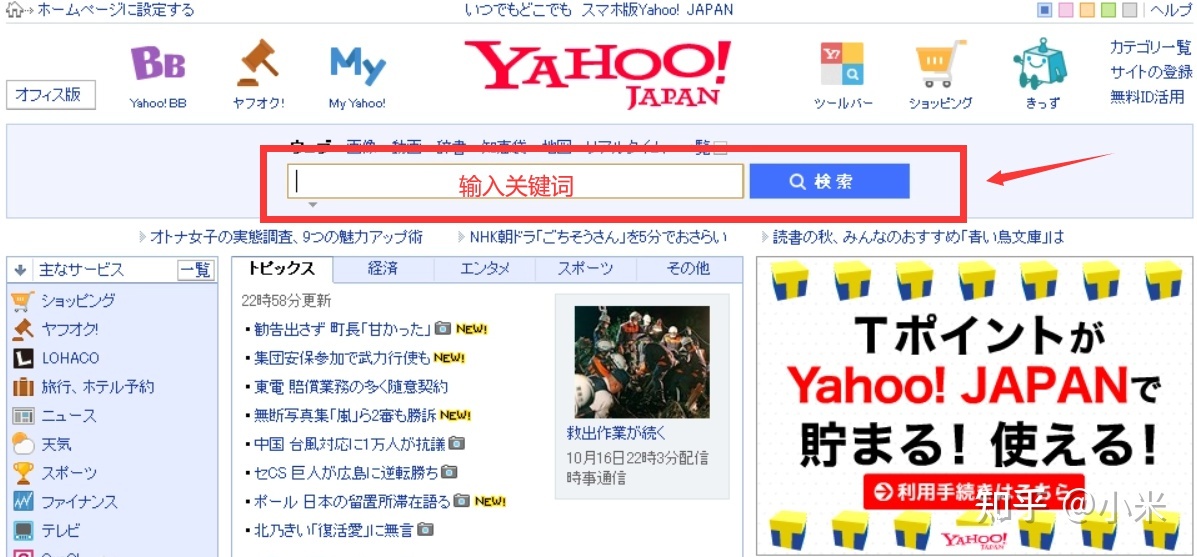Switch to the 経済 tab

point(383,269)
